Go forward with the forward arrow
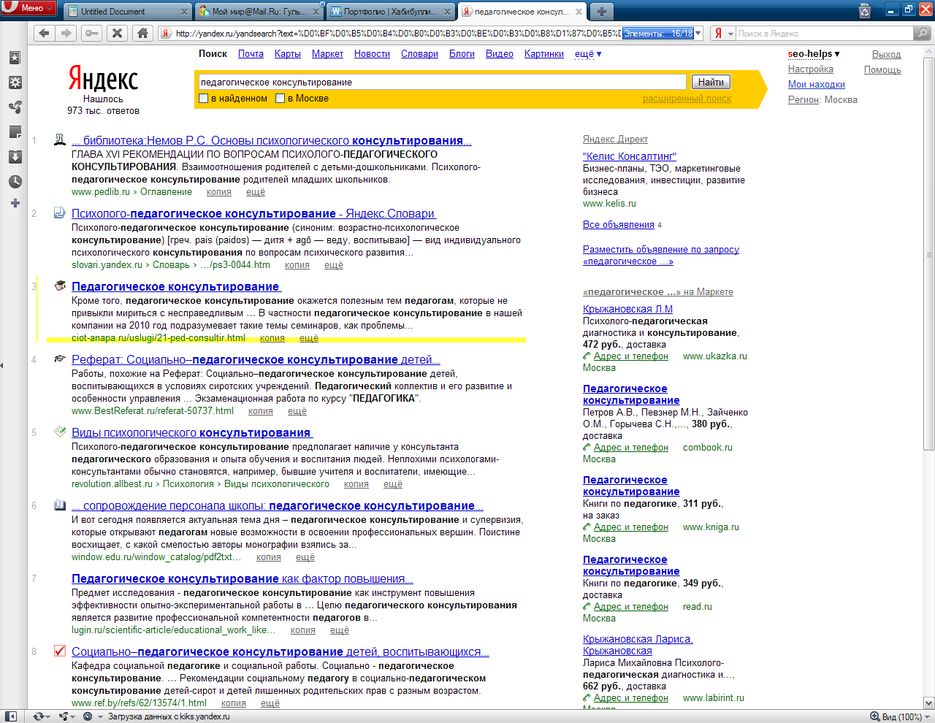Screen dimensions: 935x723 [x=64, y=33]
